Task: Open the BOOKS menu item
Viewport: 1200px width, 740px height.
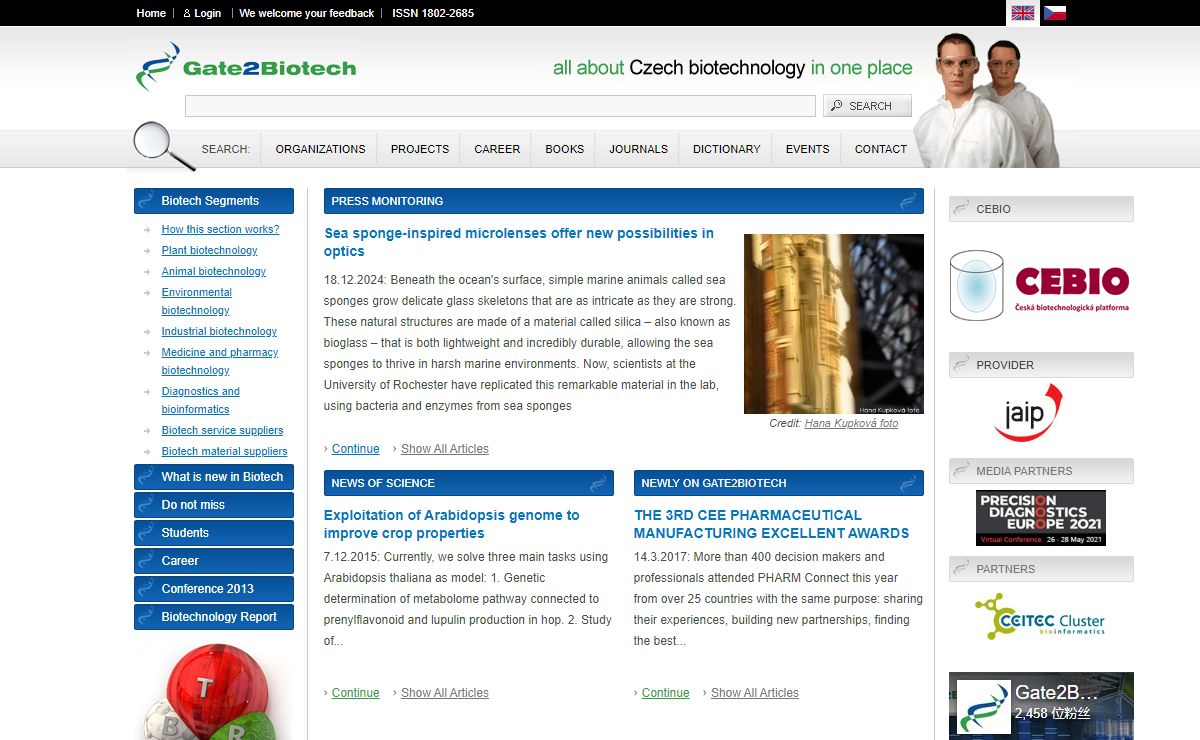Action: point(565,149)
